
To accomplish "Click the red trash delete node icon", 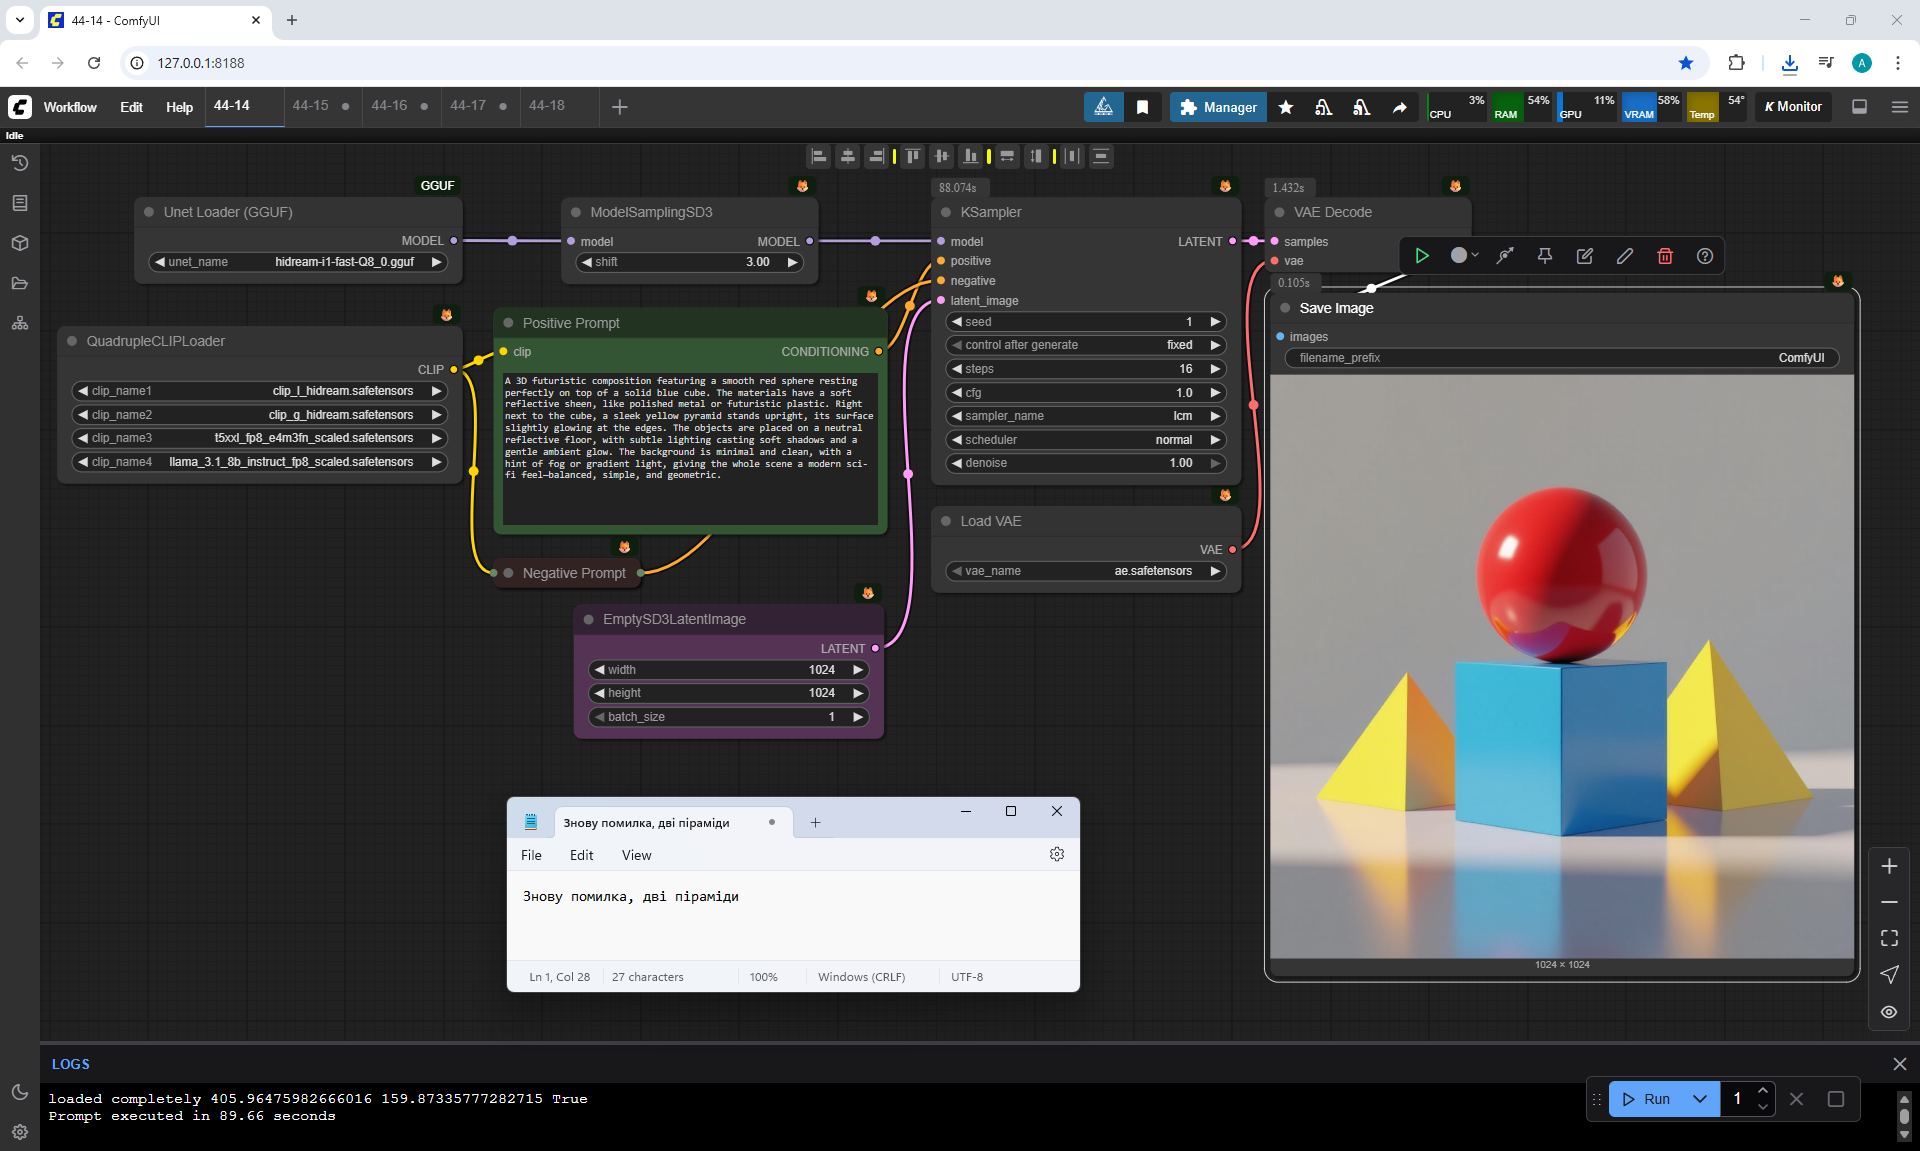I will click(1665, 256).
